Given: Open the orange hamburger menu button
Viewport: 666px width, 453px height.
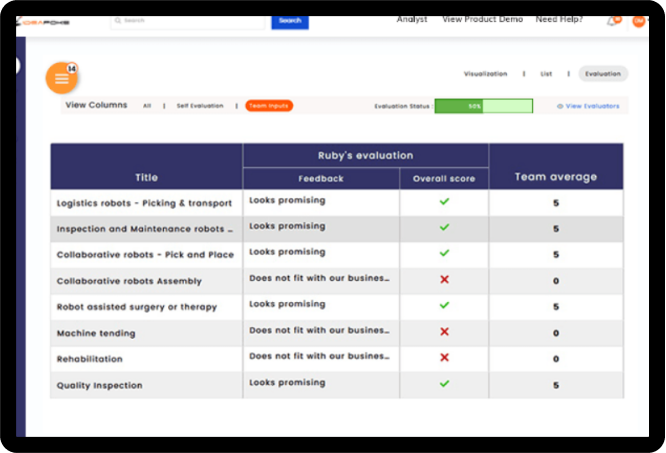Looking at the screenshot, I should pos(61,78).
